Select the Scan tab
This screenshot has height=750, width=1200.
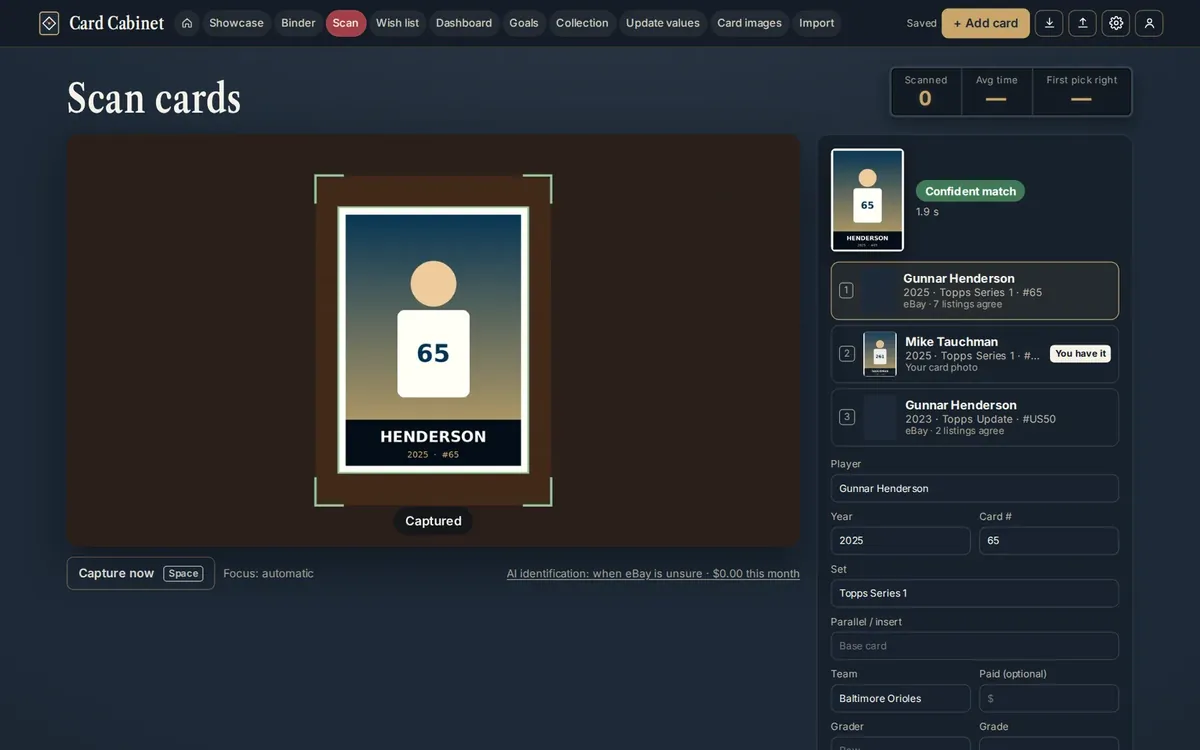click(346, 23)
